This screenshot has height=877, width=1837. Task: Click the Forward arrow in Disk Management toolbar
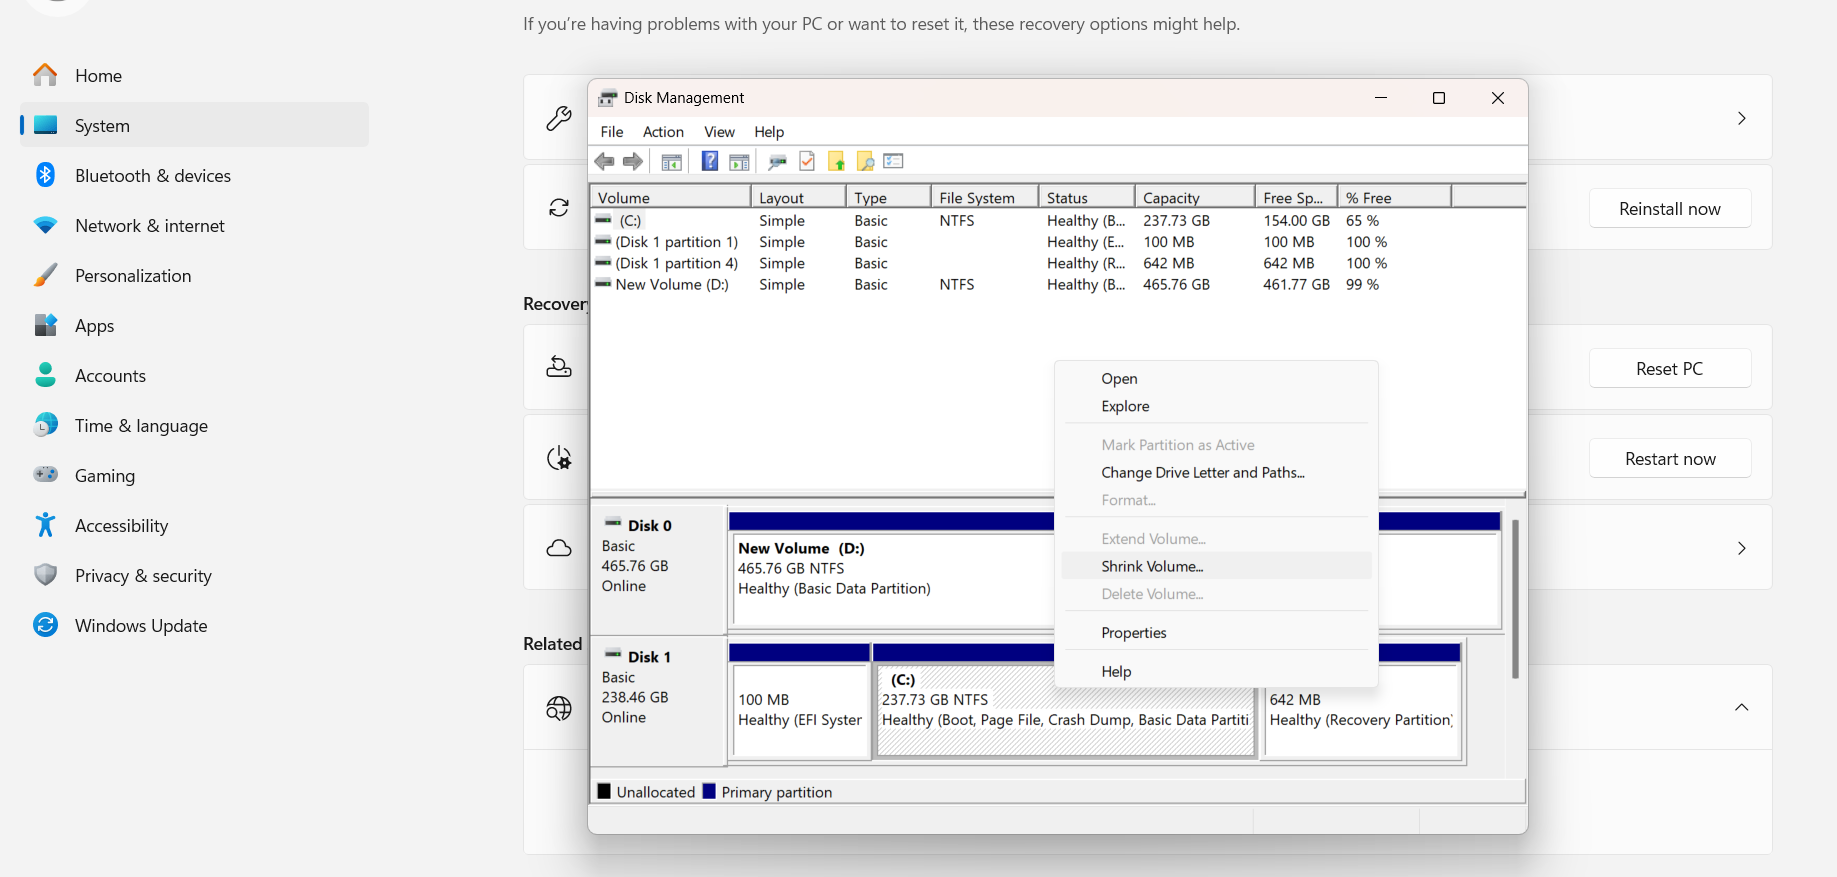click(633, 161)
